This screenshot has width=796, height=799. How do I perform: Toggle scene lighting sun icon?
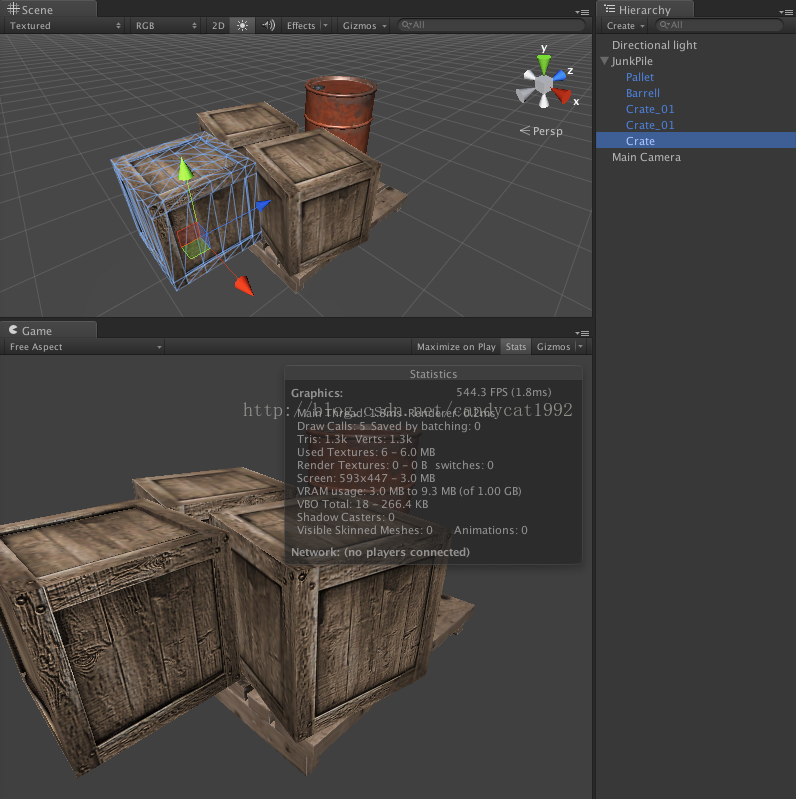[243, 25]
